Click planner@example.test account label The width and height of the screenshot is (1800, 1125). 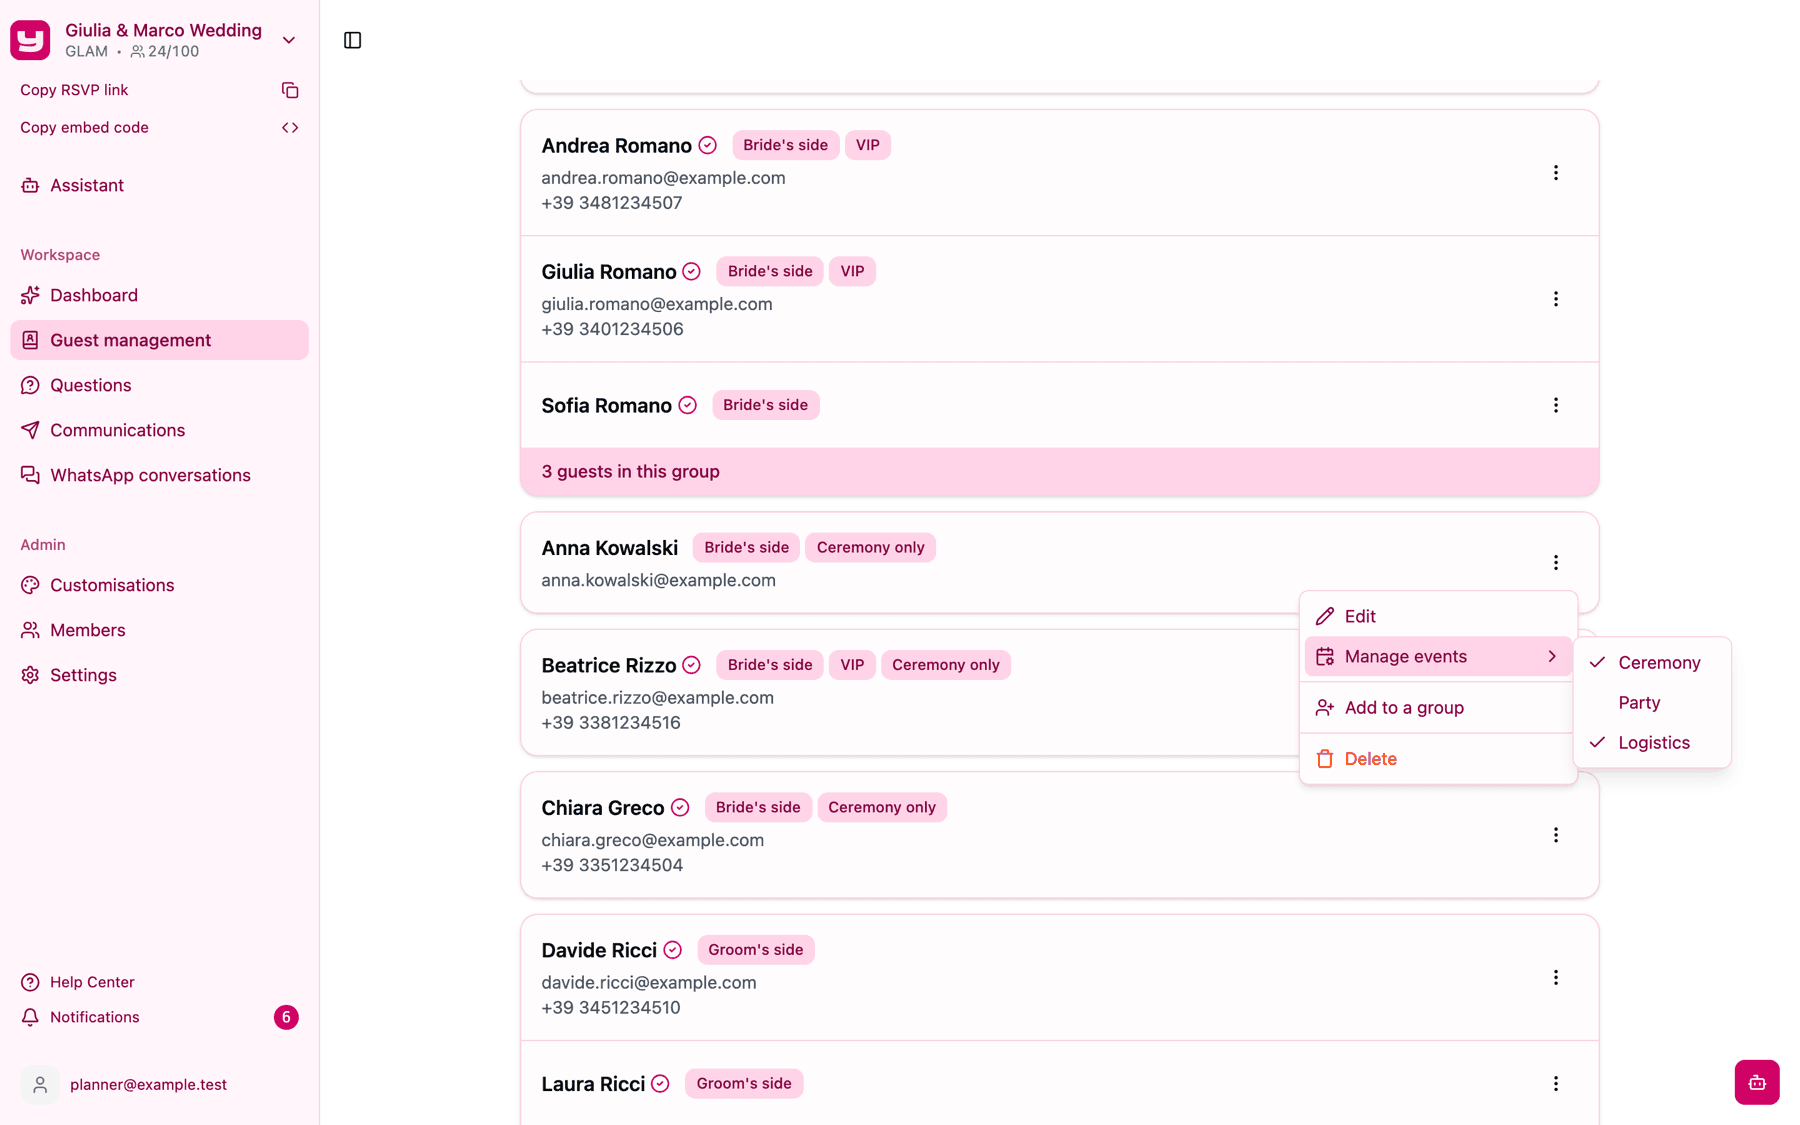(x=148, y=1085)
